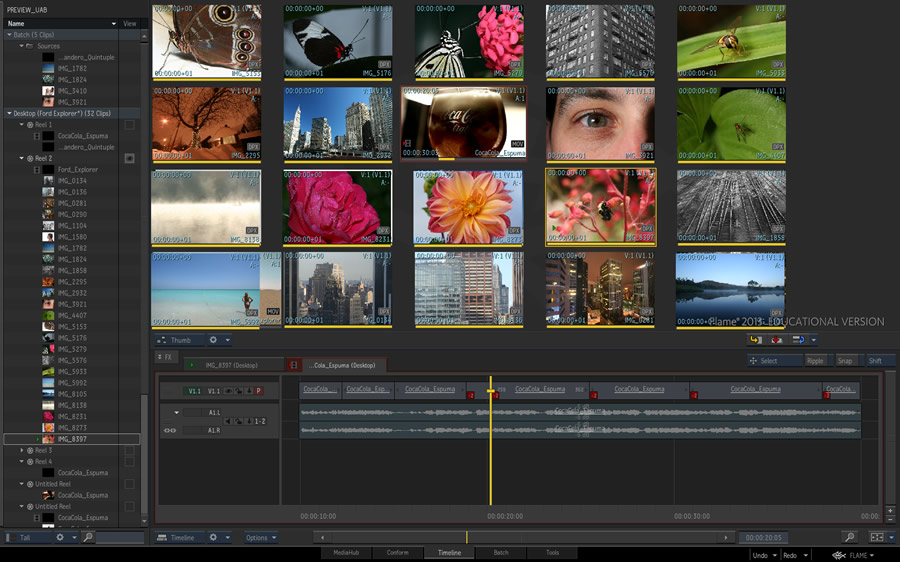Select the Coca-Cola glass thumbnail
Viewport: 900px width, 562px height.
(463, 123)
